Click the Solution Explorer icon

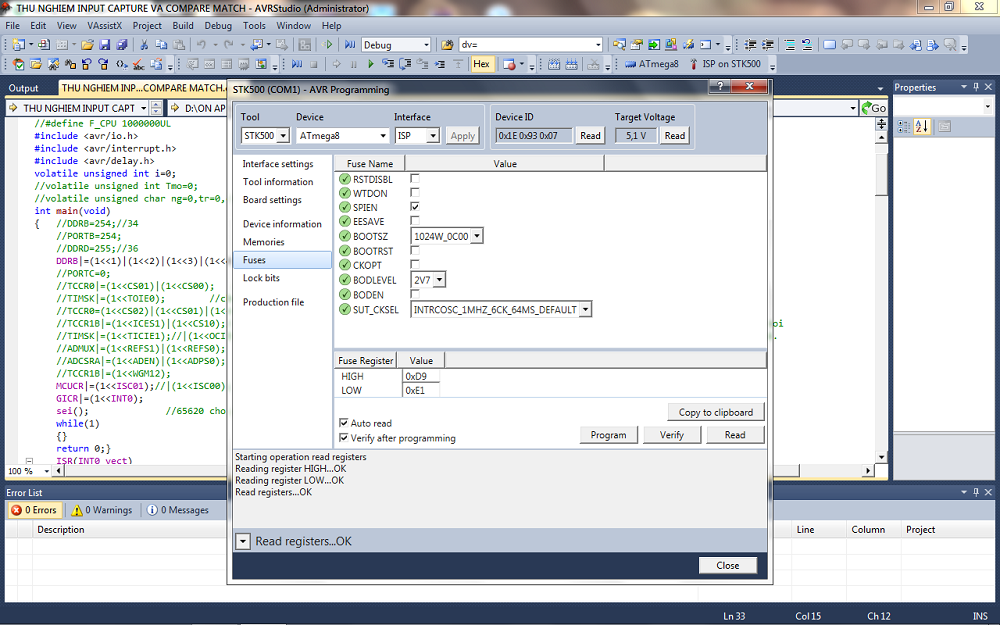click(619, 45)
